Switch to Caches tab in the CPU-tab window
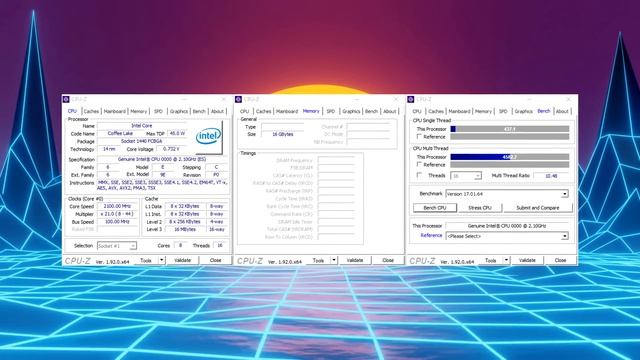 click(x=91, y=111)
